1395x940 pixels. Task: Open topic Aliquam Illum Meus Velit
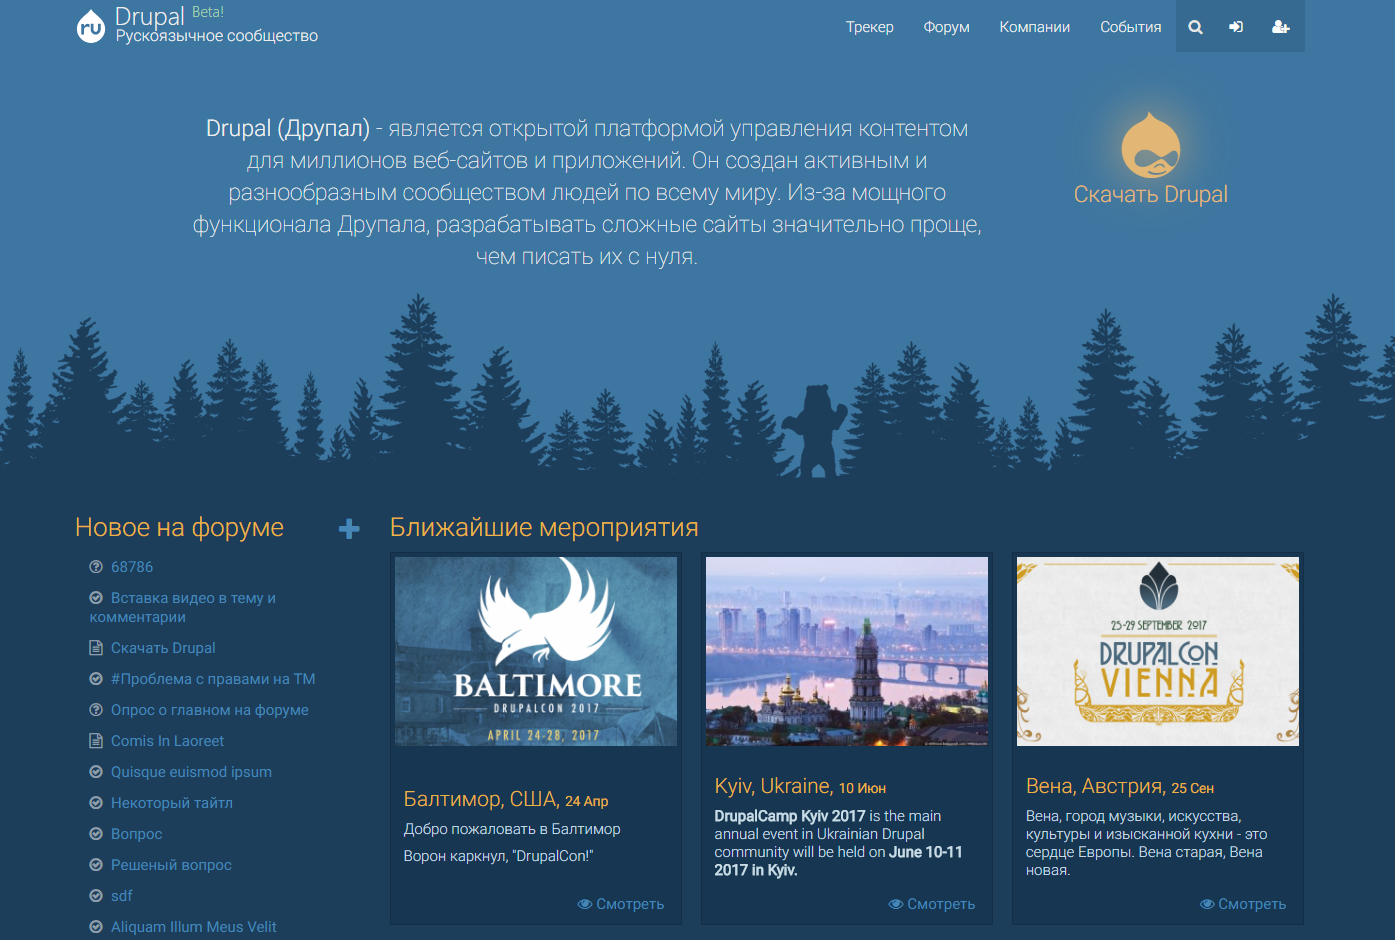coord(193,927)
